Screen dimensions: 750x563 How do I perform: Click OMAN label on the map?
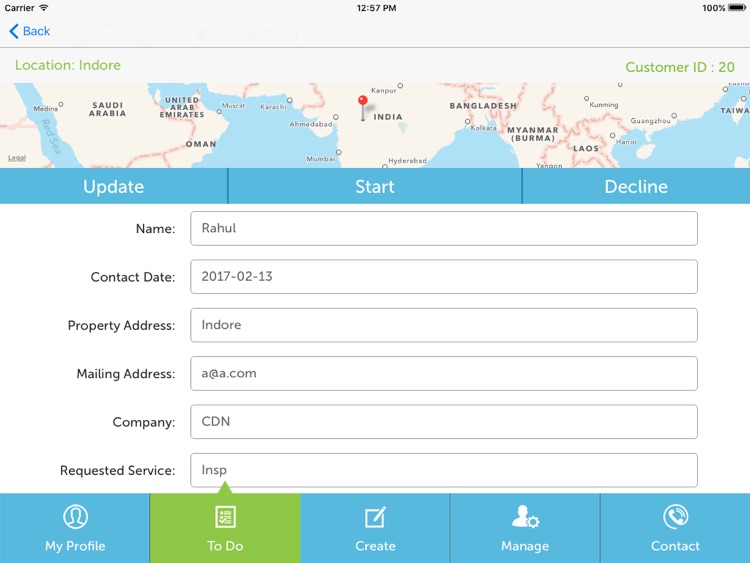(201, 144)
